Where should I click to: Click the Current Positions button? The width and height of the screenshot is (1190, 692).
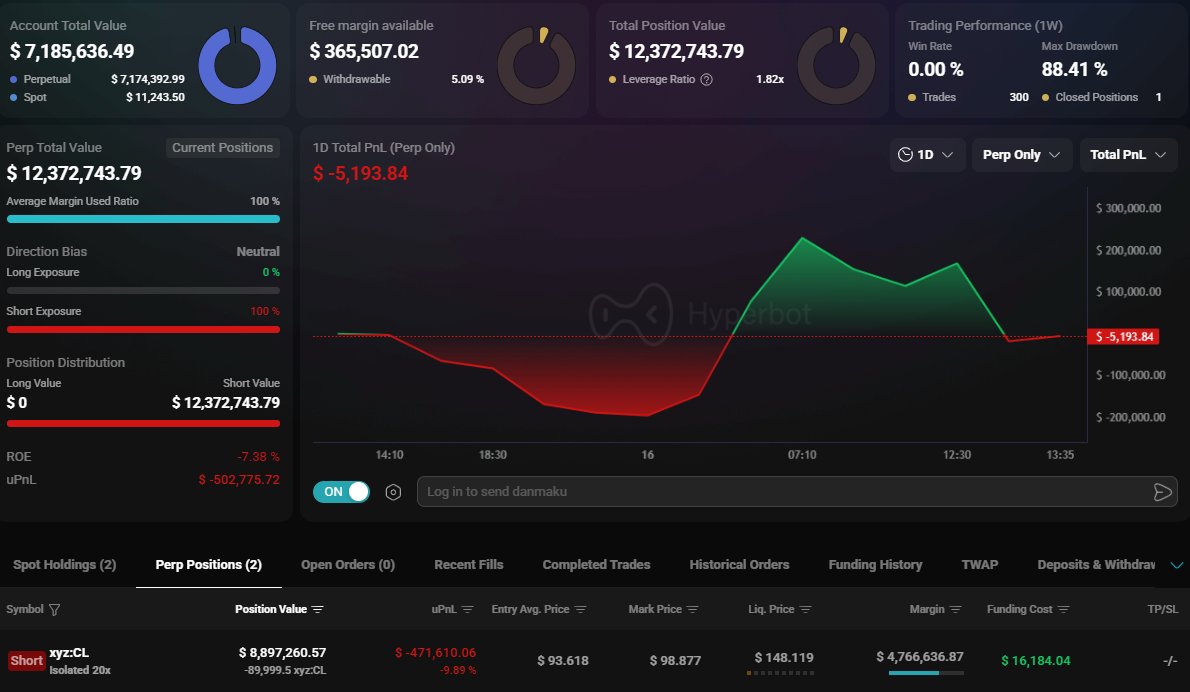coord(222,147)
